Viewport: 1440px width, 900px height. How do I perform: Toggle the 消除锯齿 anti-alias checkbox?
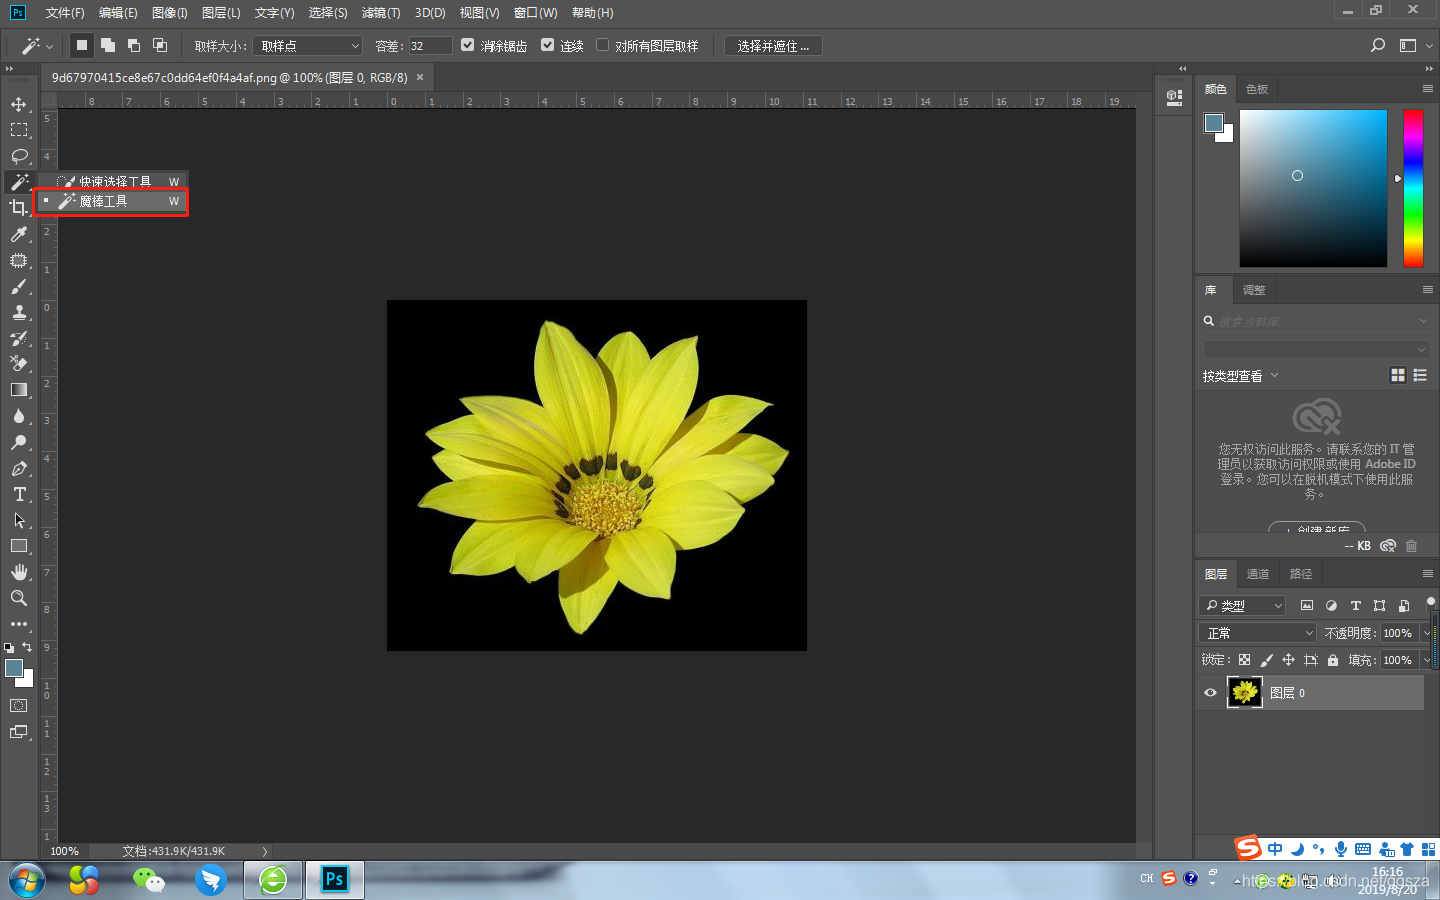point(467,45)
